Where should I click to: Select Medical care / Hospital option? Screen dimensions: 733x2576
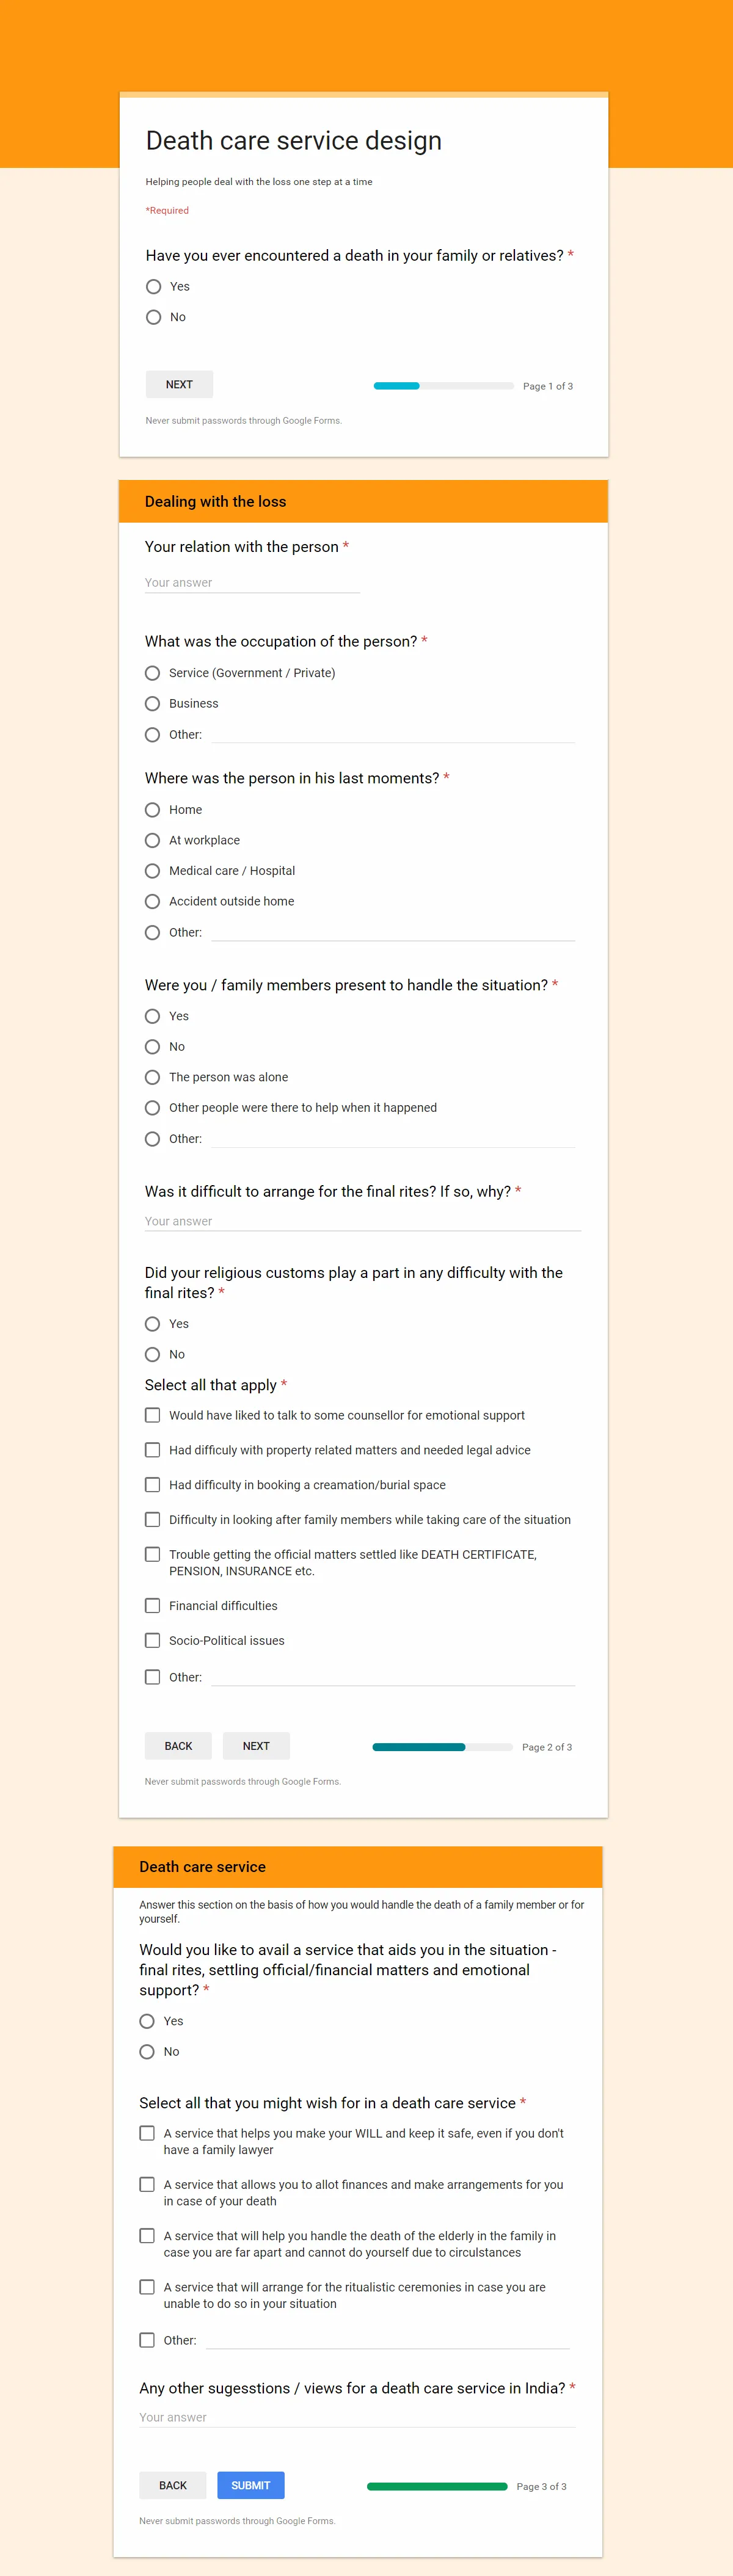[152, 871]
